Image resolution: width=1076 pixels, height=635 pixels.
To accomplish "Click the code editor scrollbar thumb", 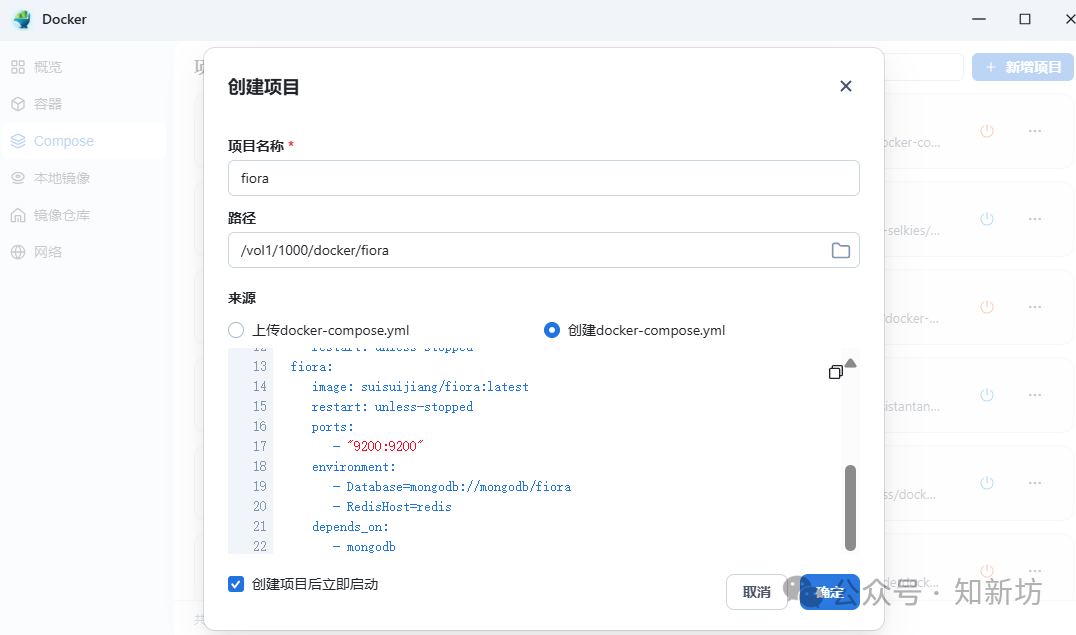I will pos(851,508).
